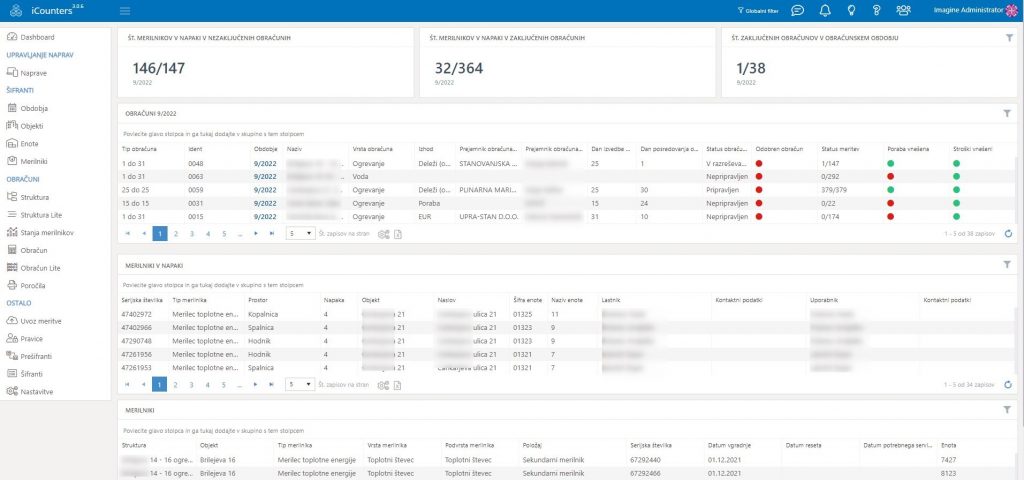Open the users group icon
Image resolution: width=1024 pixels, height=480 pixels.
point(903,10)
